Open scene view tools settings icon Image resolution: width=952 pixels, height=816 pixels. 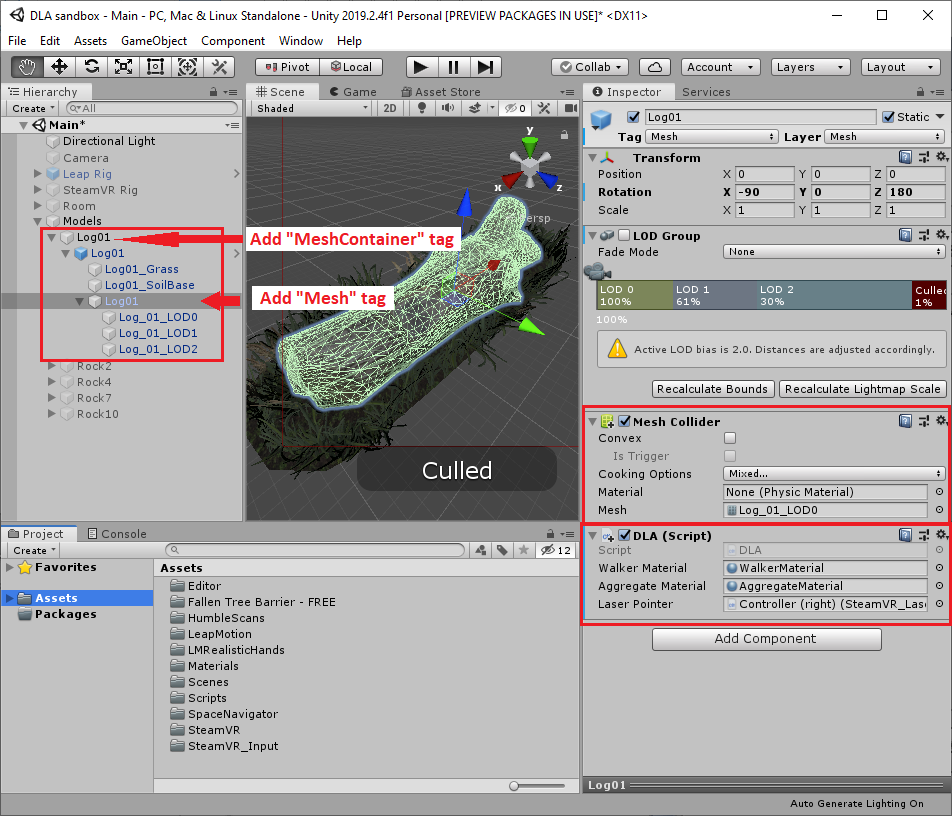pyautogui.click(x=544, y=108)
